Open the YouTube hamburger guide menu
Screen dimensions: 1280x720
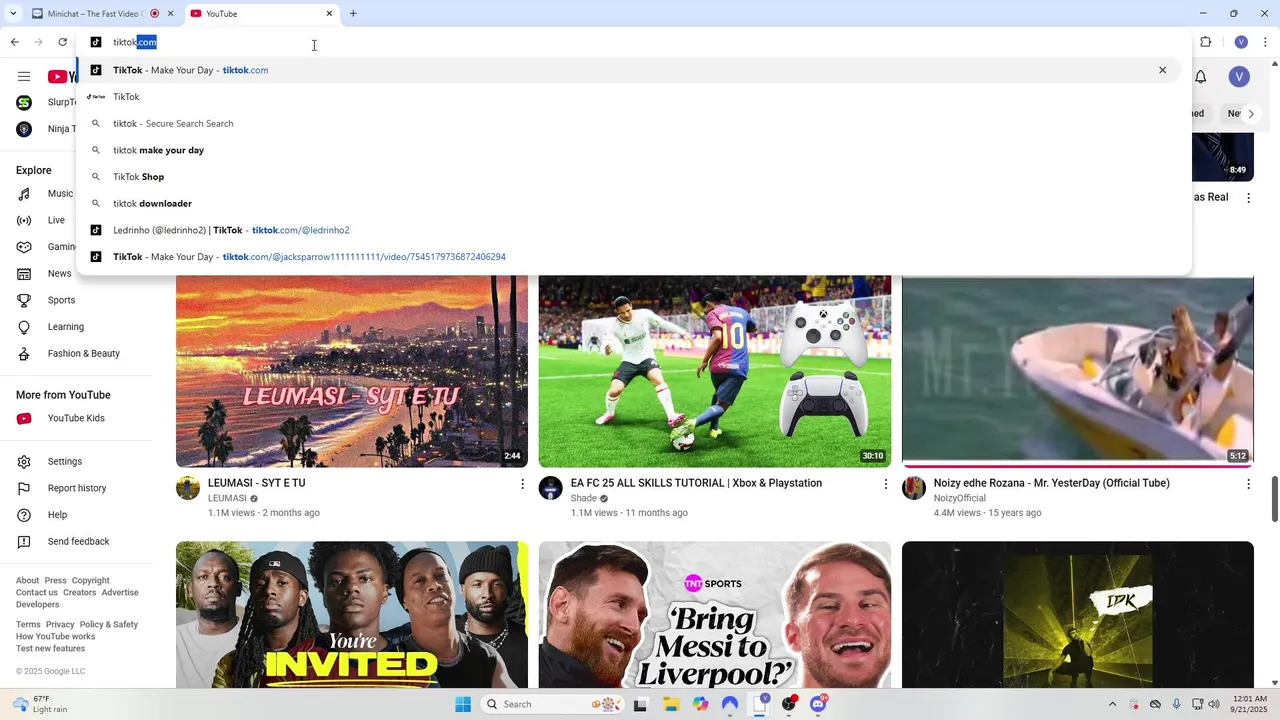pos(24,77)
